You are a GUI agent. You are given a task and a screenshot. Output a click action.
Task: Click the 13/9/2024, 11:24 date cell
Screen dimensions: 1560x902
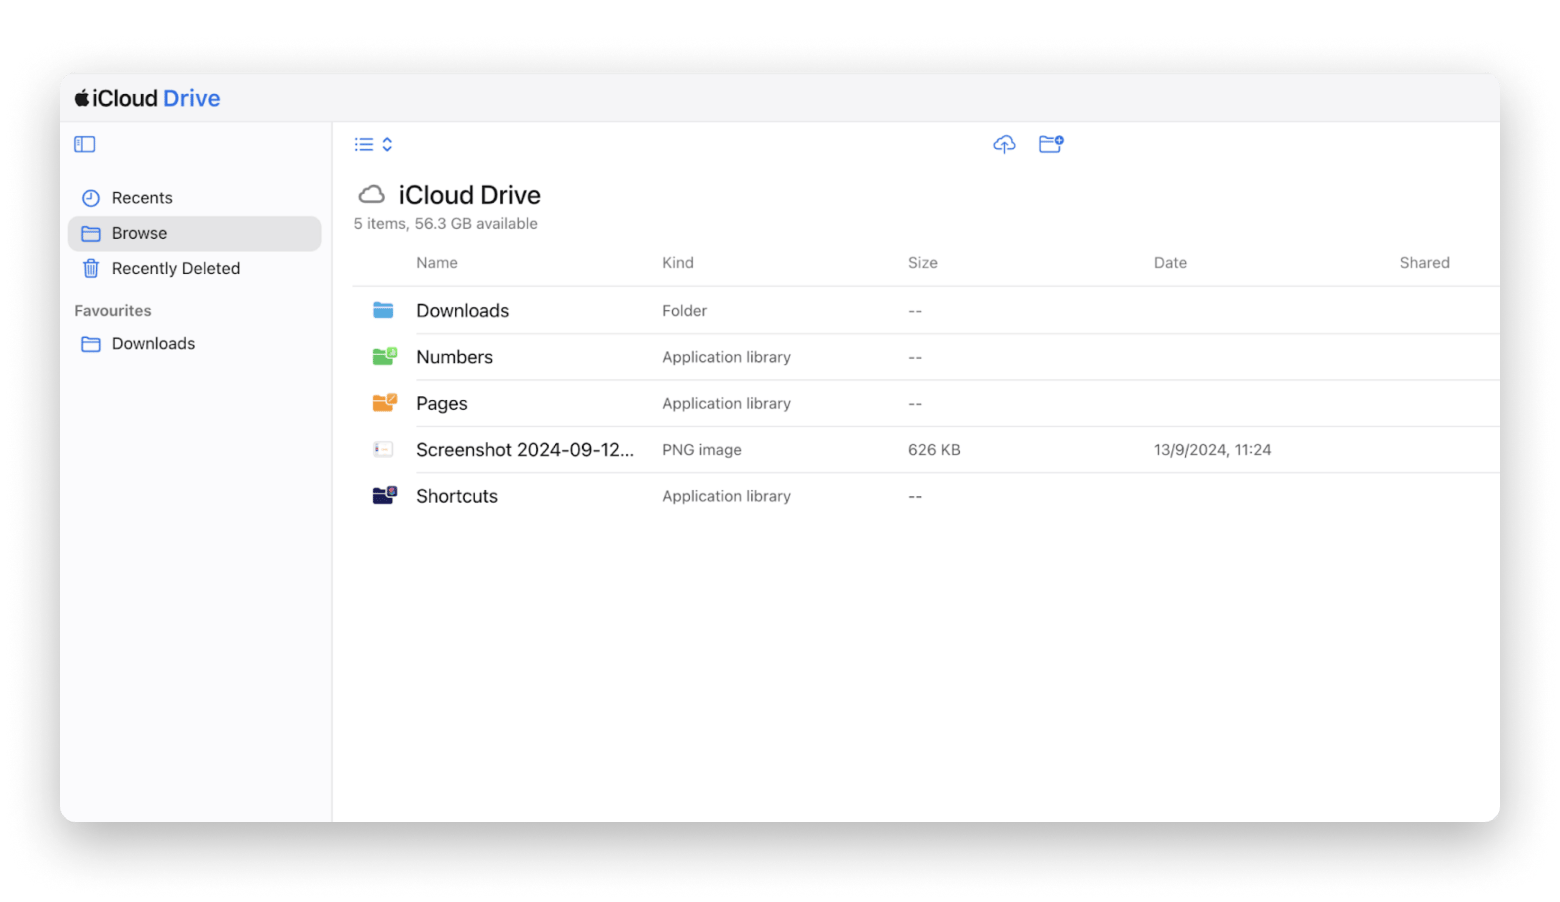(1212, 450)
